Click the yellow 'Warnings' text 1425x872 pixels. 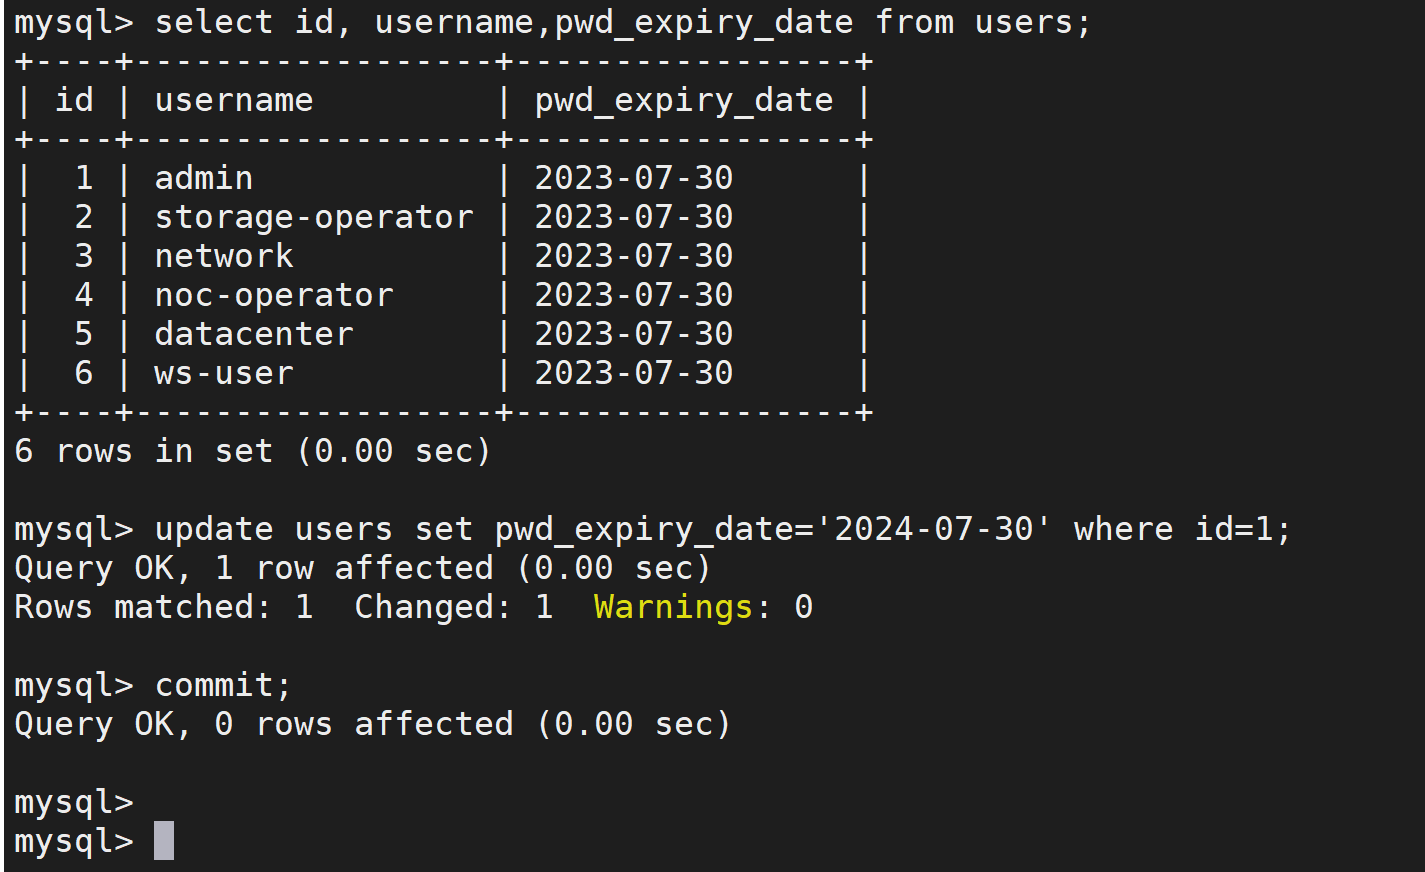click(673, 607)
